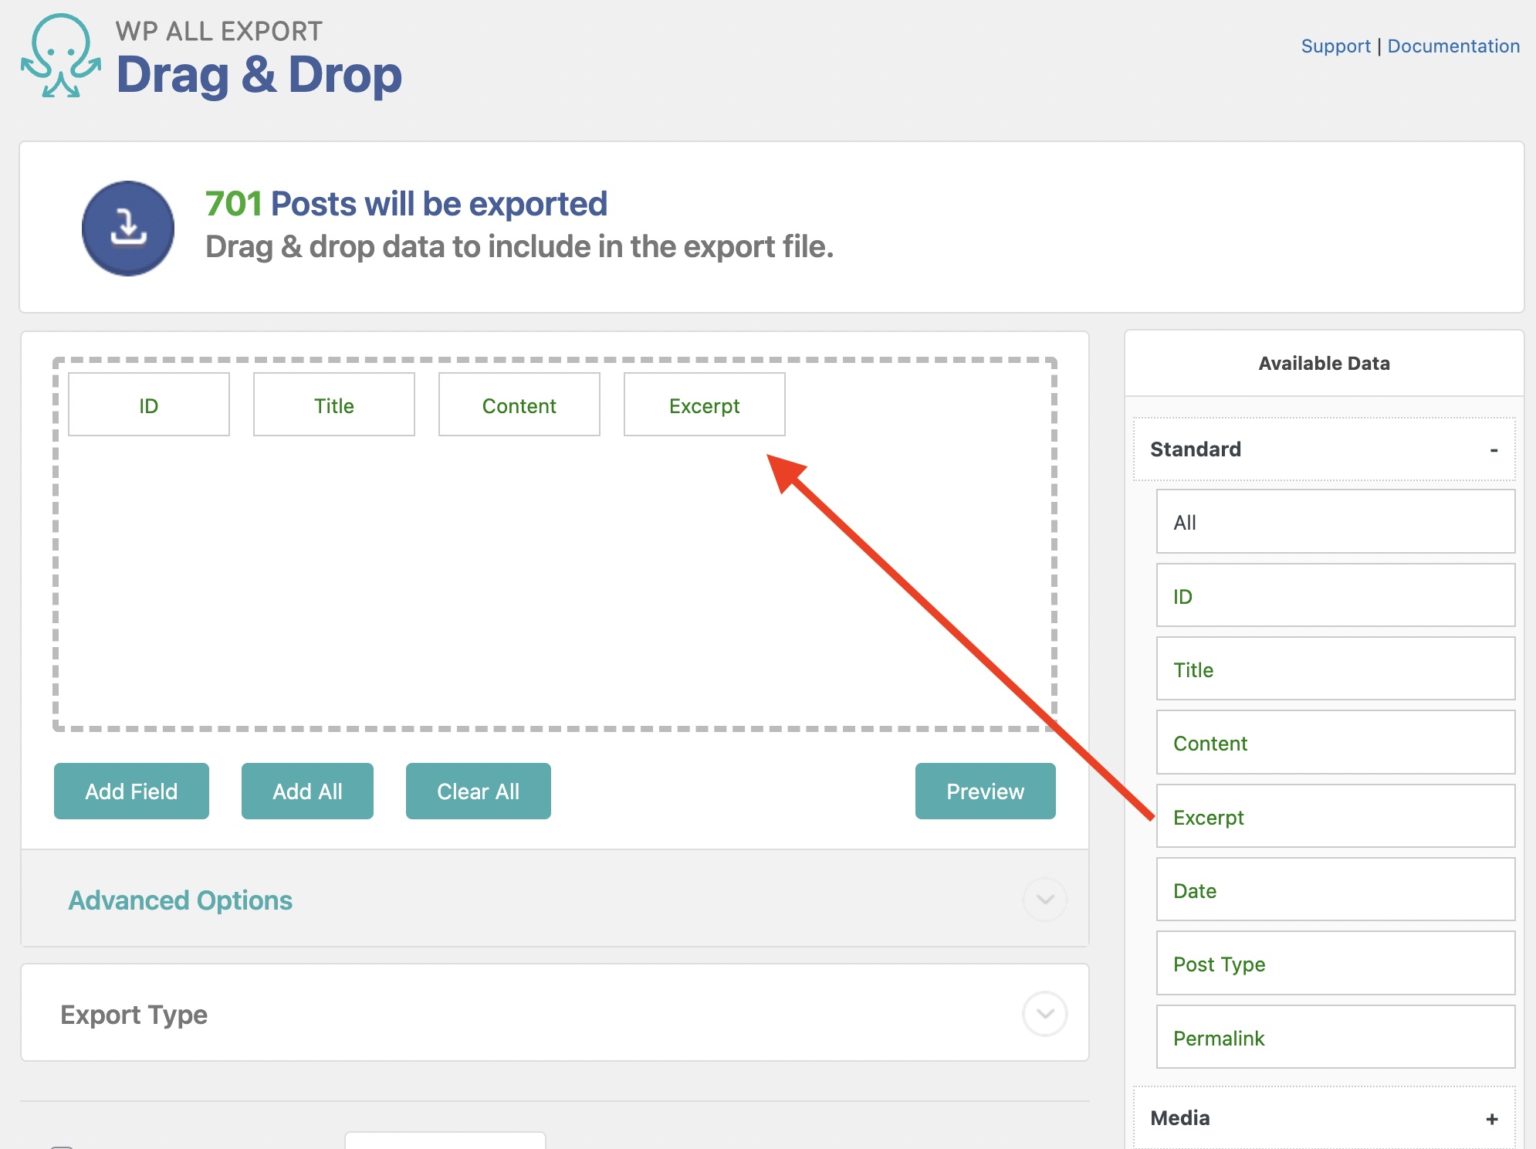Open the export Preview

(x=985, y=791)
